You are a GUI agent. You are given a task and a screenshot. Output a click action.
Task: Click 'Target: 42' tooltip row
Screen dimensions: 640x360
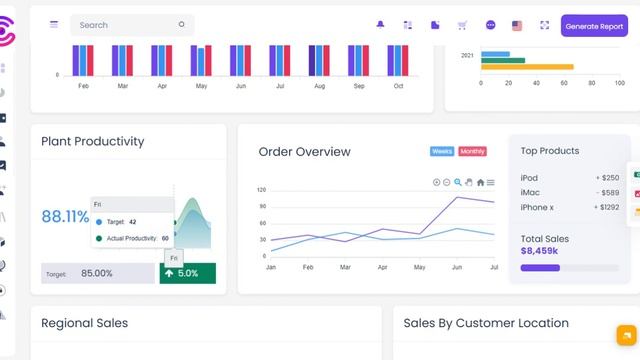pos(116,222)
